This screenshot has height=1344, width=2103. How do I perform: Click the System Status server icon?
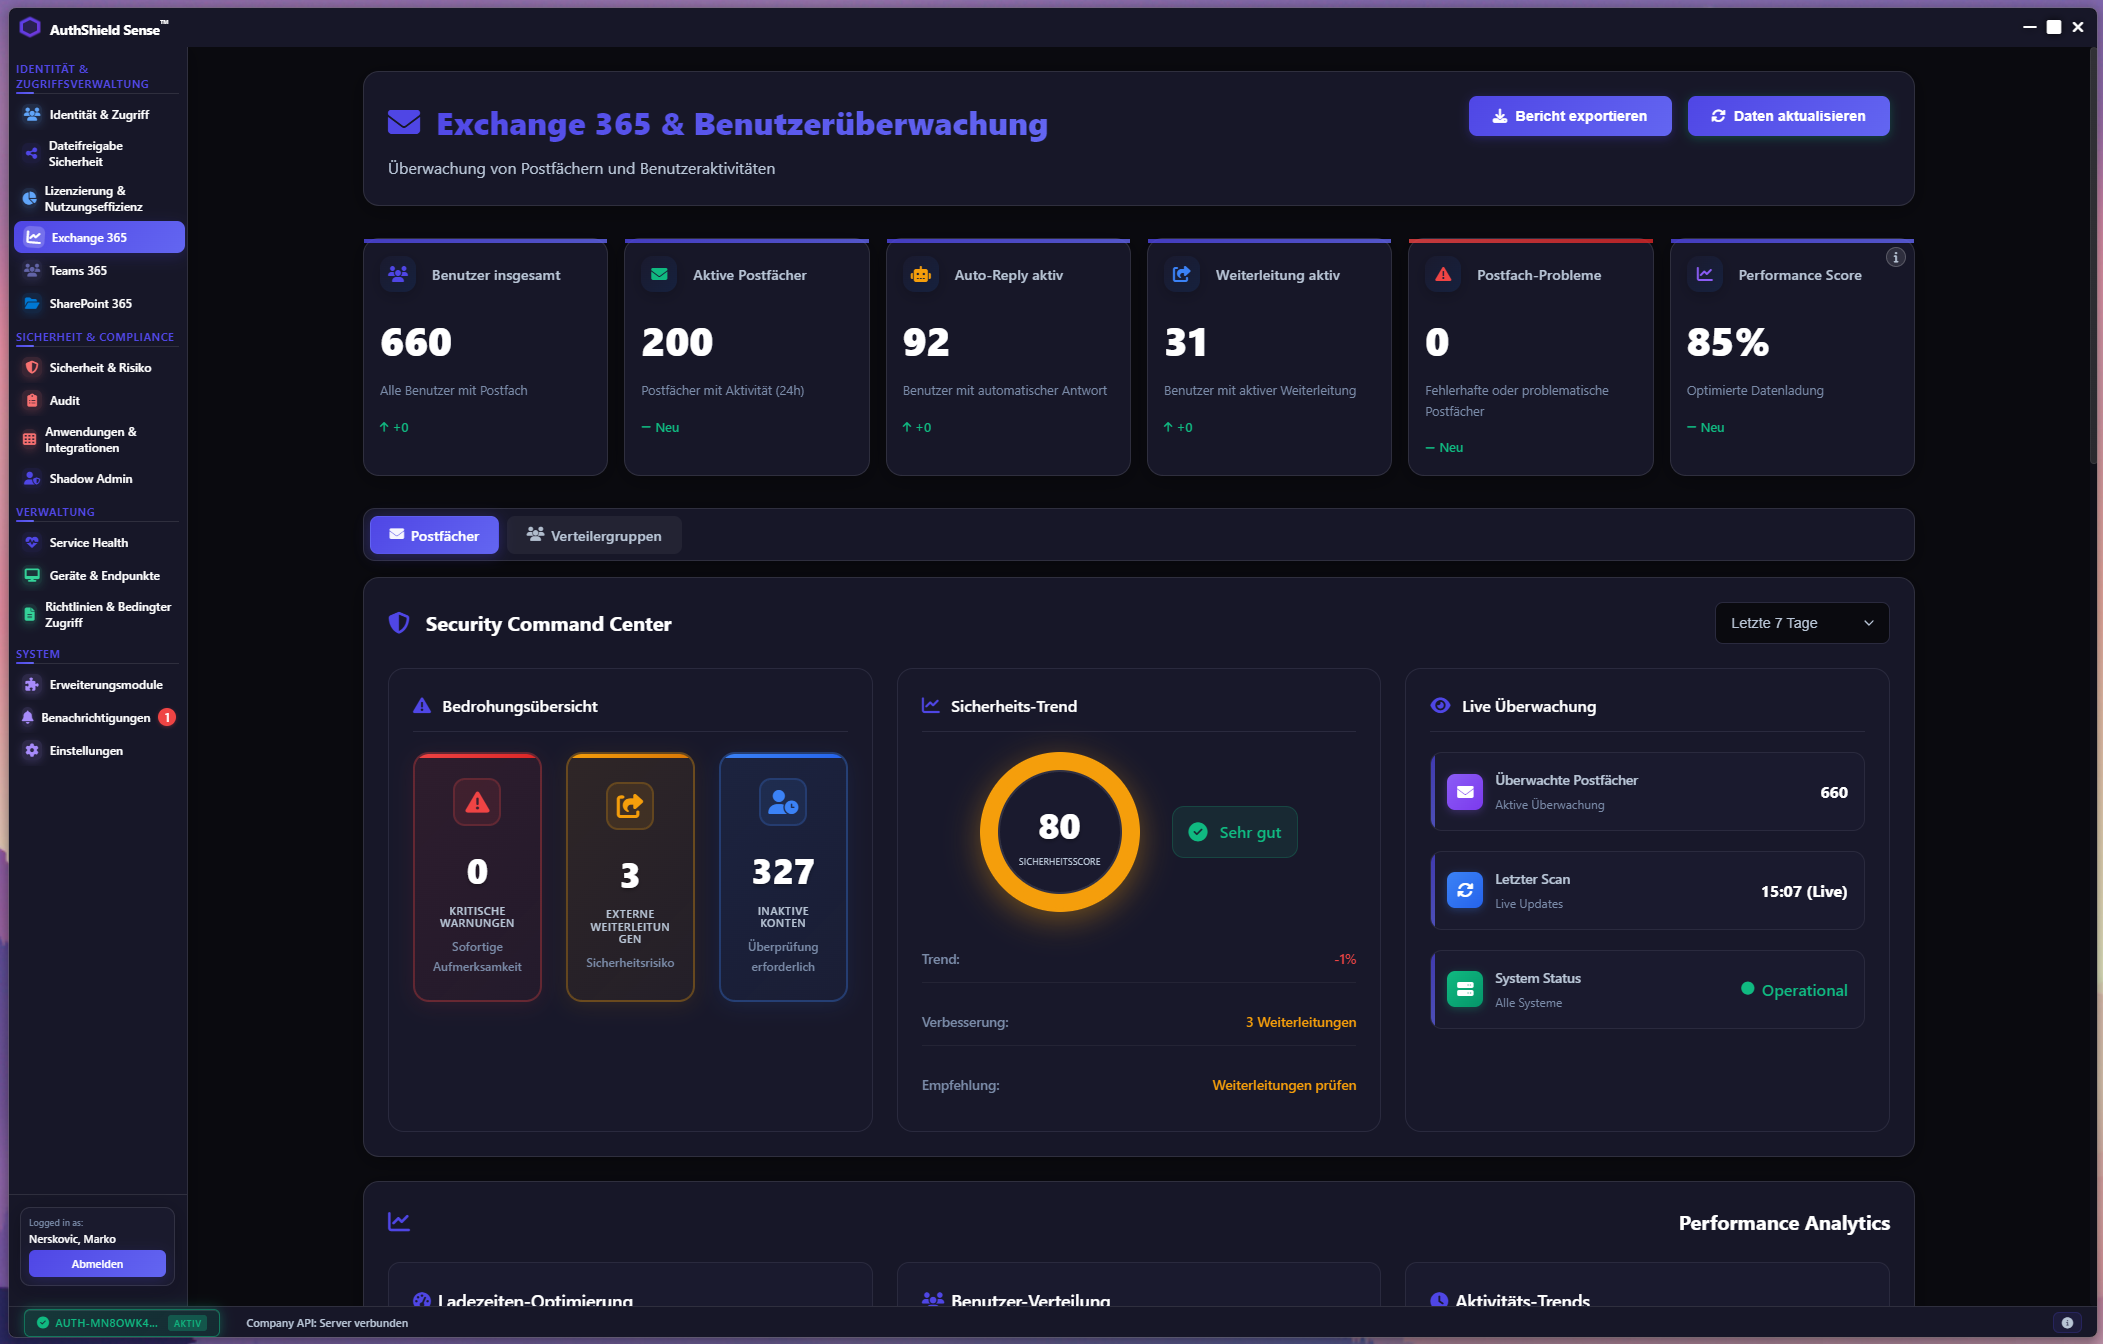coord(1465,989)
